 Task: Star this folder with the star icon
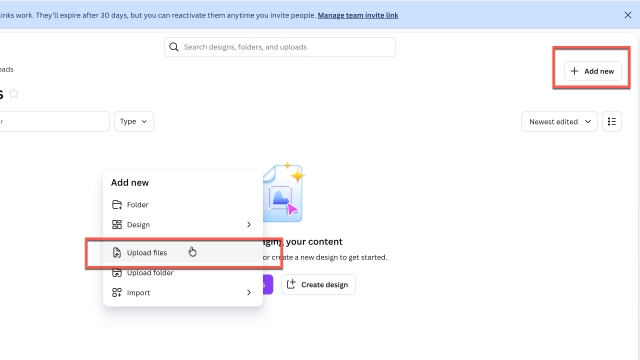point(13,93)
